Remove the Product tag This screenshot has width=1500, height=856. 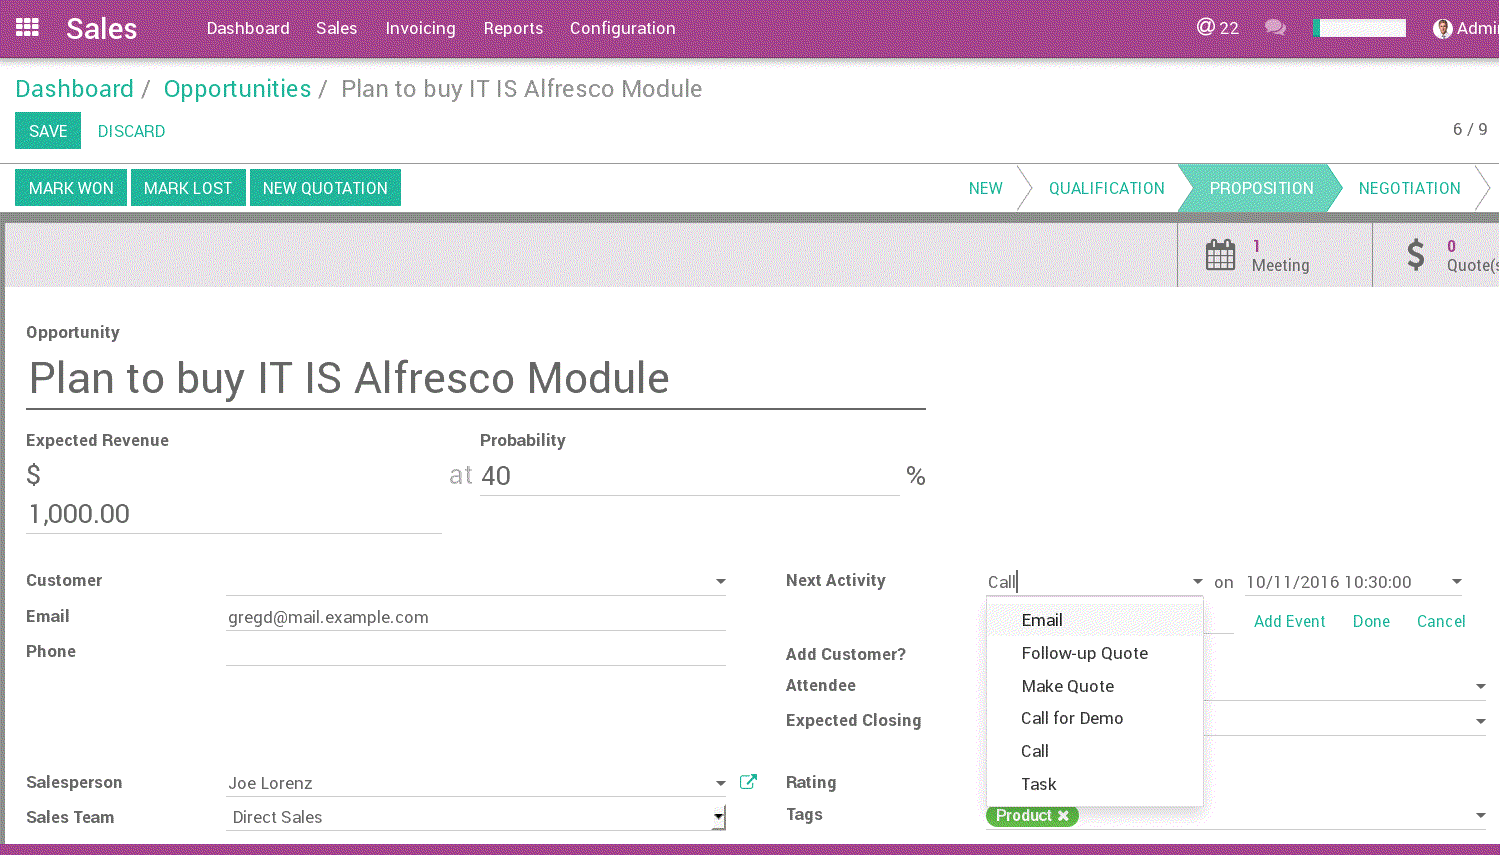coord(1063,816)
